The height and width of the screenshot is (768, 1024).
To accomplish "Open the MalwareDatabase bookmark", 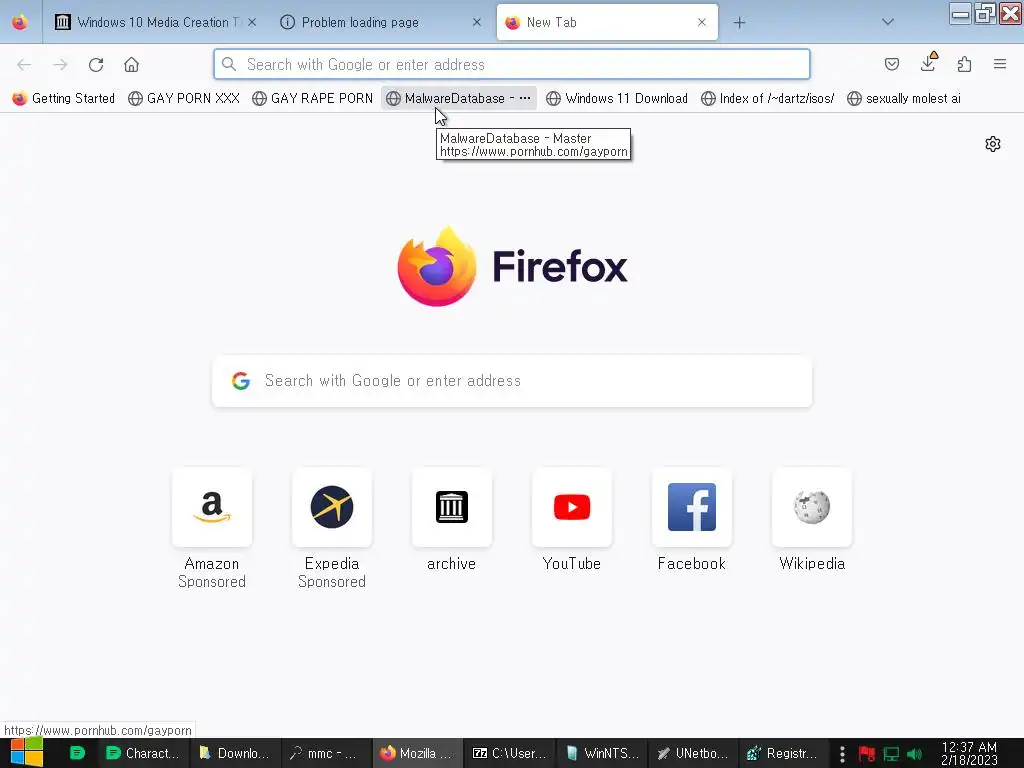I will coord(458,99).
